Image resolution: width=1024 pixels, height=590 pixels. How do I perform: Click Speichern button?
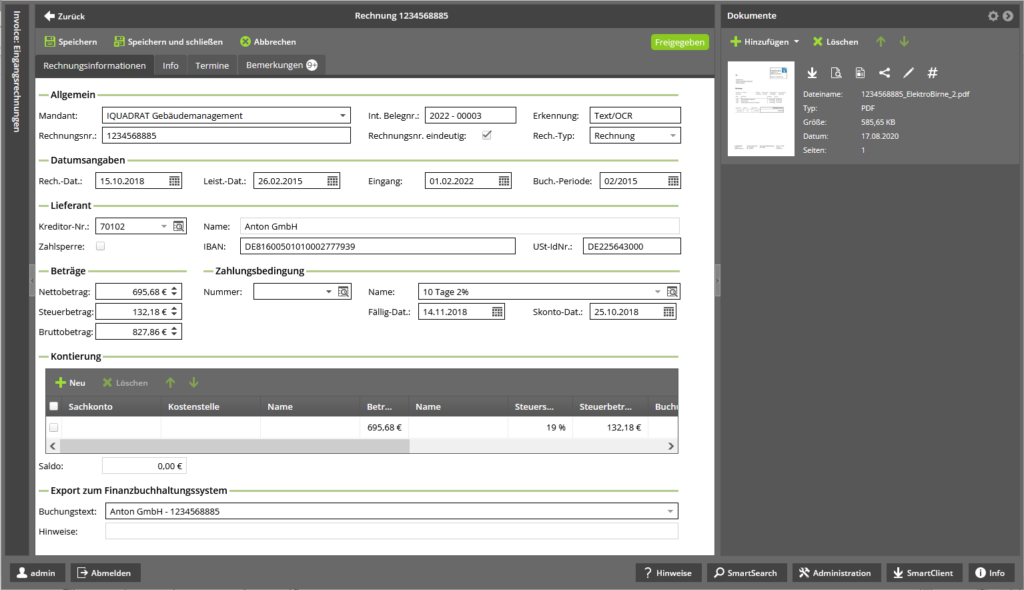(x=71, y=42)
